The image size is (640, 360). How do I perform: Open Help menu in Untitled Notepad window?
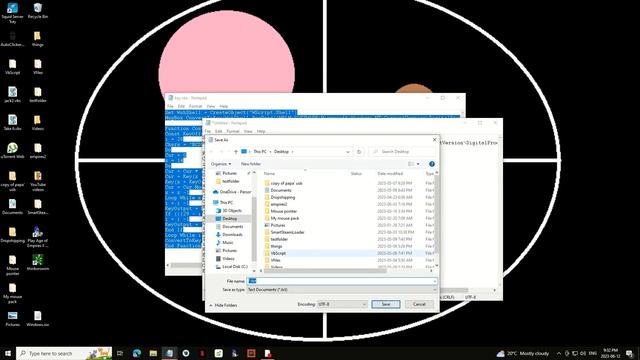[261, 131]
